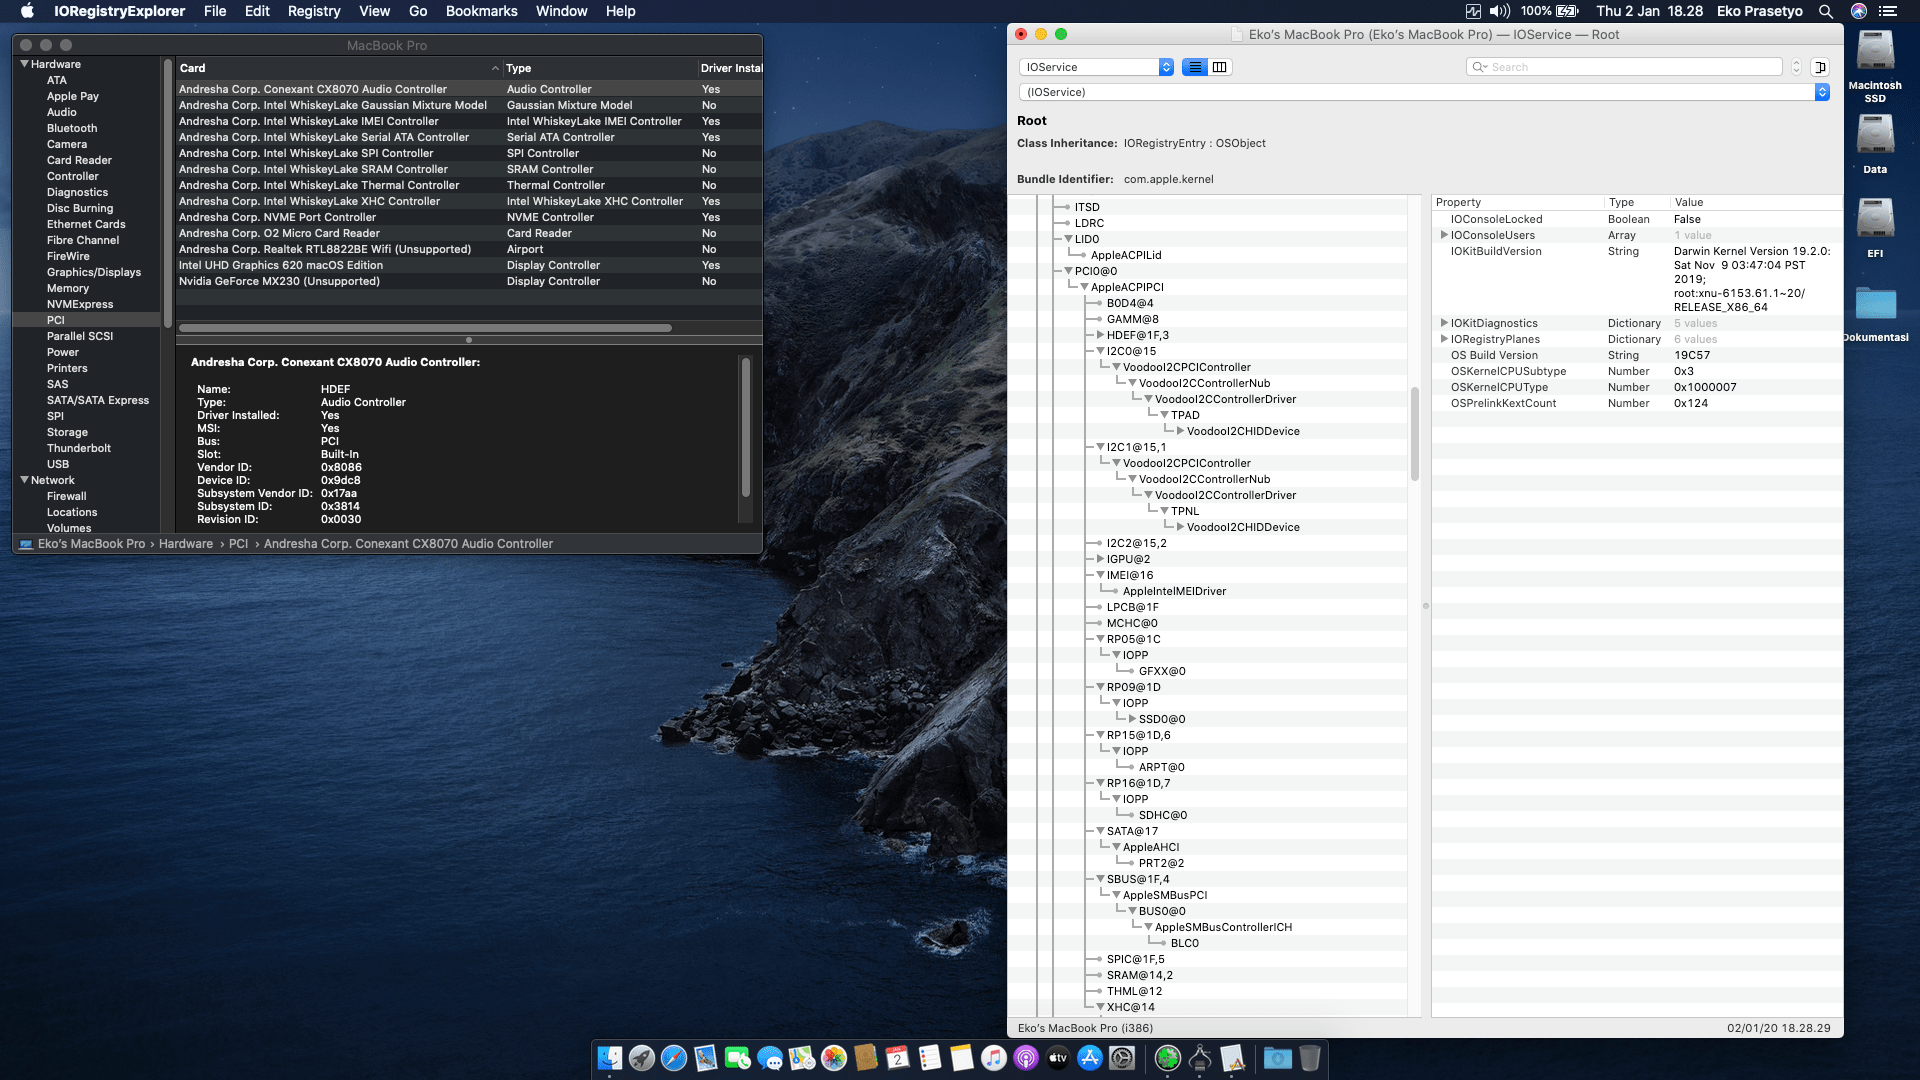Select Intel UHD Graphics 620 macOS Edition row

[469, 265]
